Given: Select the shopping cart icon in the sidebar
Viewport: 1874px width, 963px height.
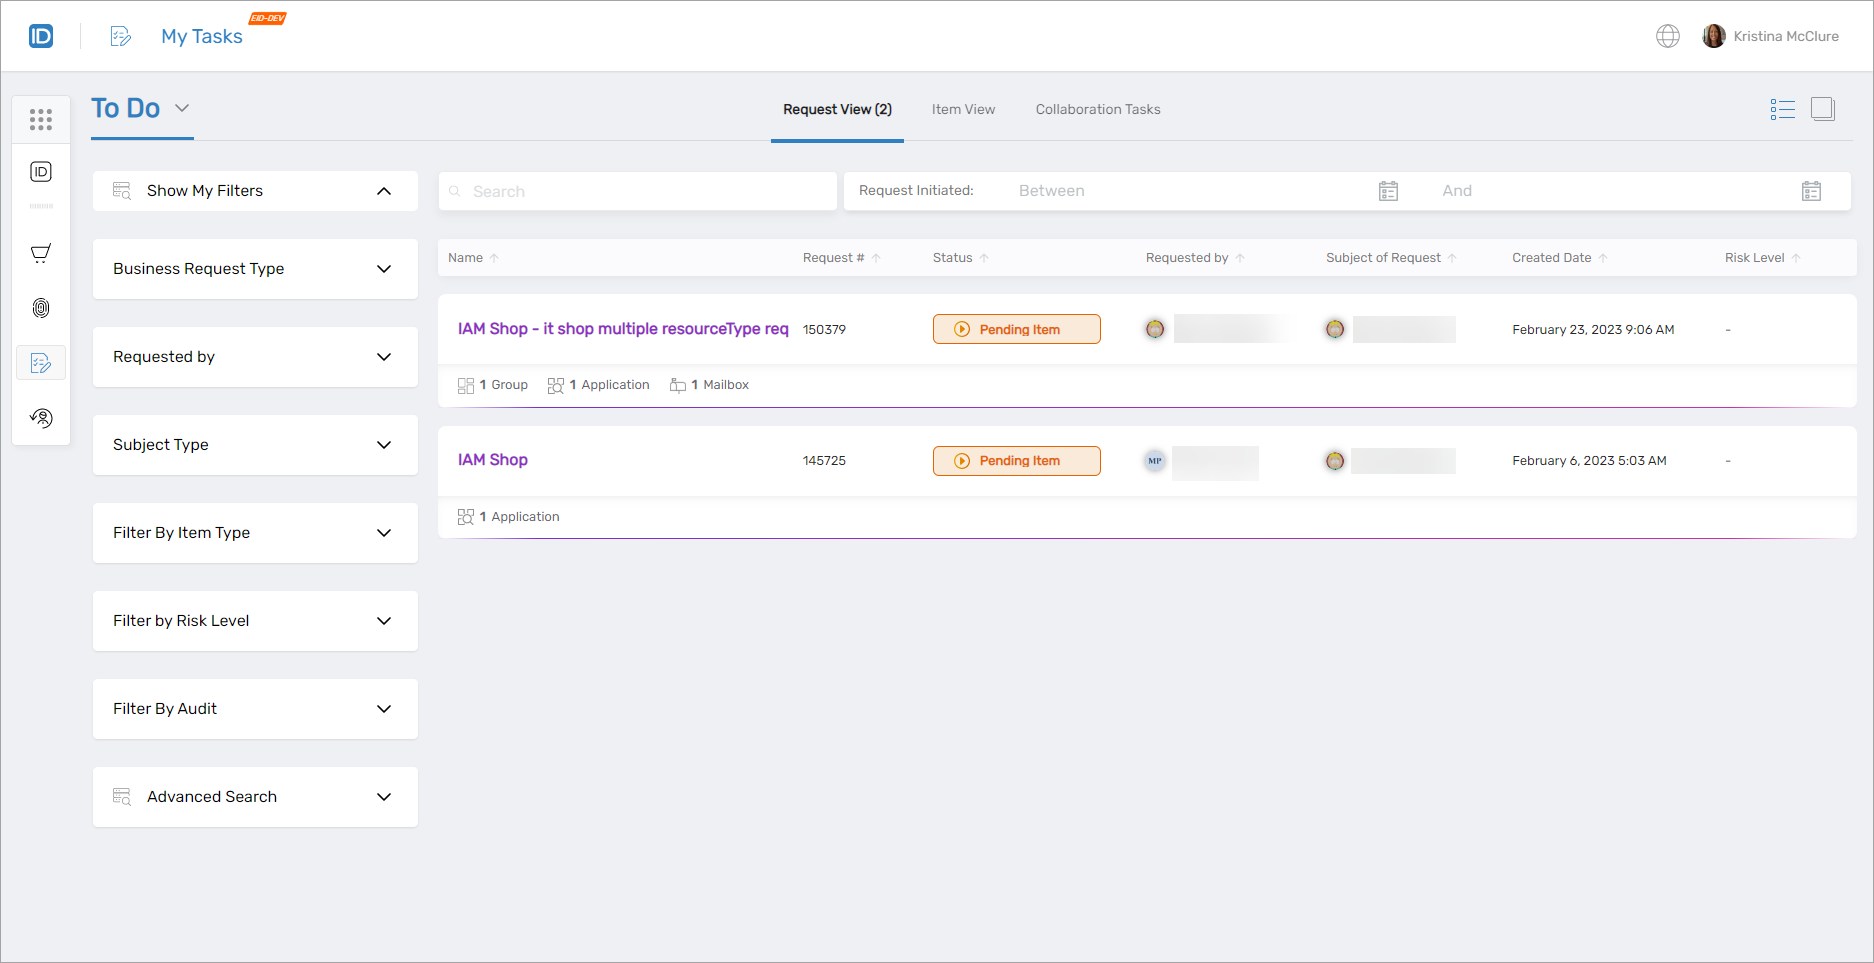Looking at the screenshot, I should (x=41, y=253).
